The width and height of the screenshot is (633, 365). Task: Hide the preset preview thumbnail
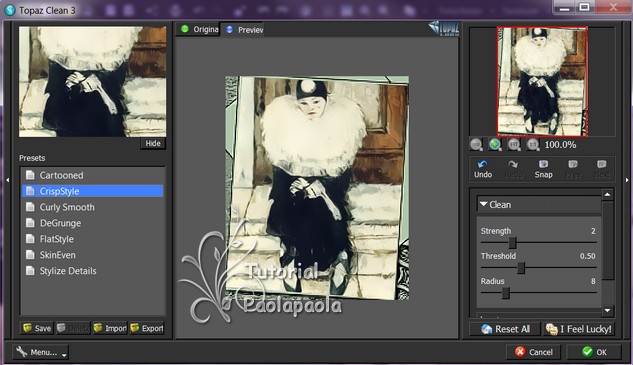tap(153, 143)
